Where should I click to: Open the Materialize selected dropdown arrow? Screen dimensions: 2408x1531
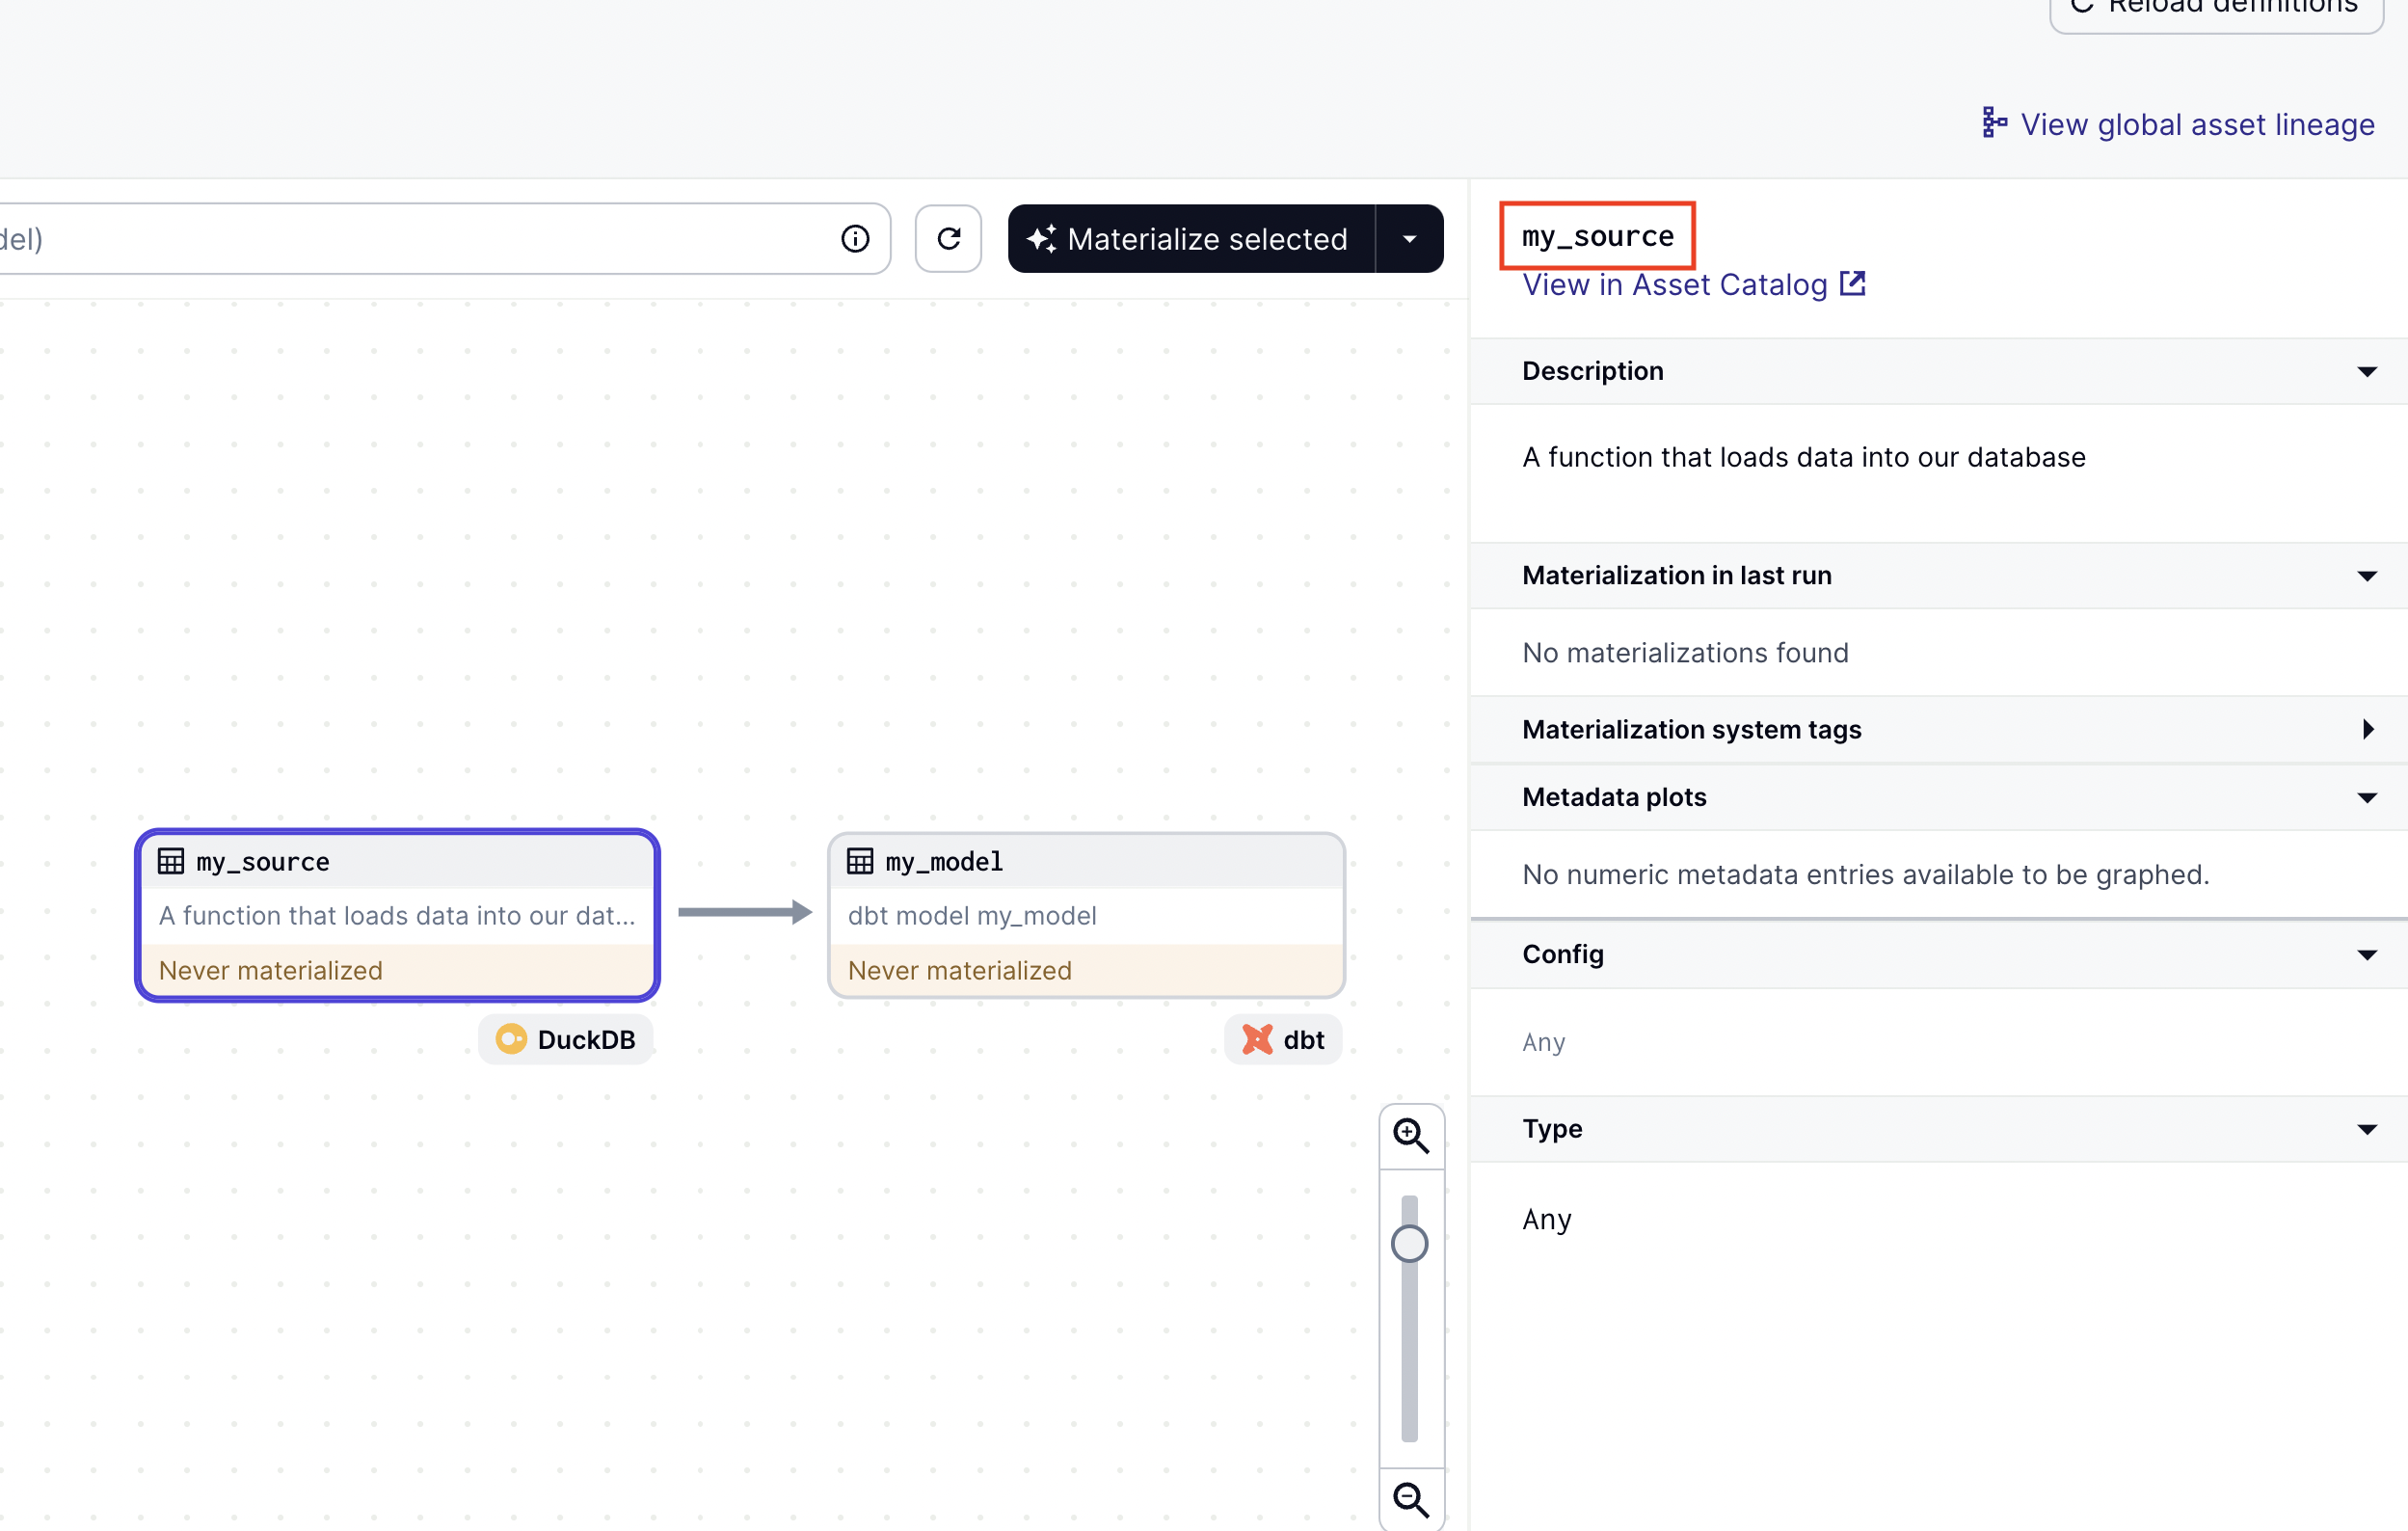[1409, 239]
